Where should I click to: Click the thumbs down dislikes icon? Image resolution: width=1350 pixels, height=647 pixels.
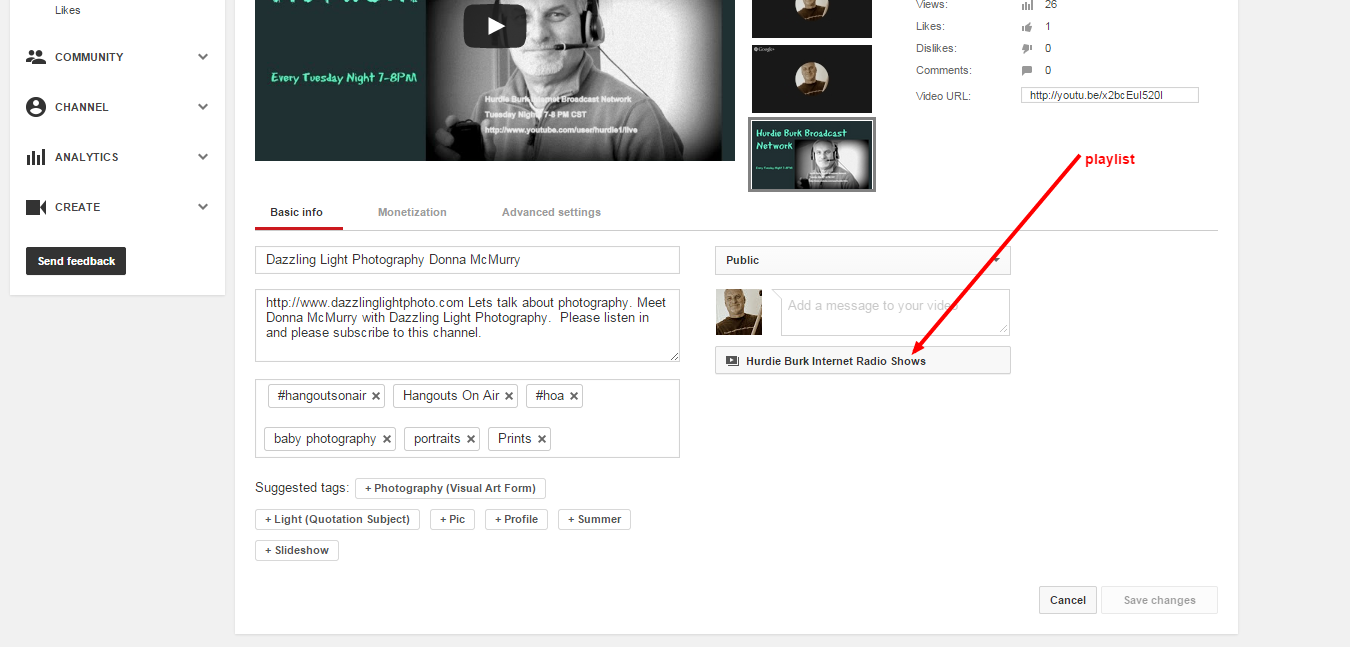(x=1027, y=49)
